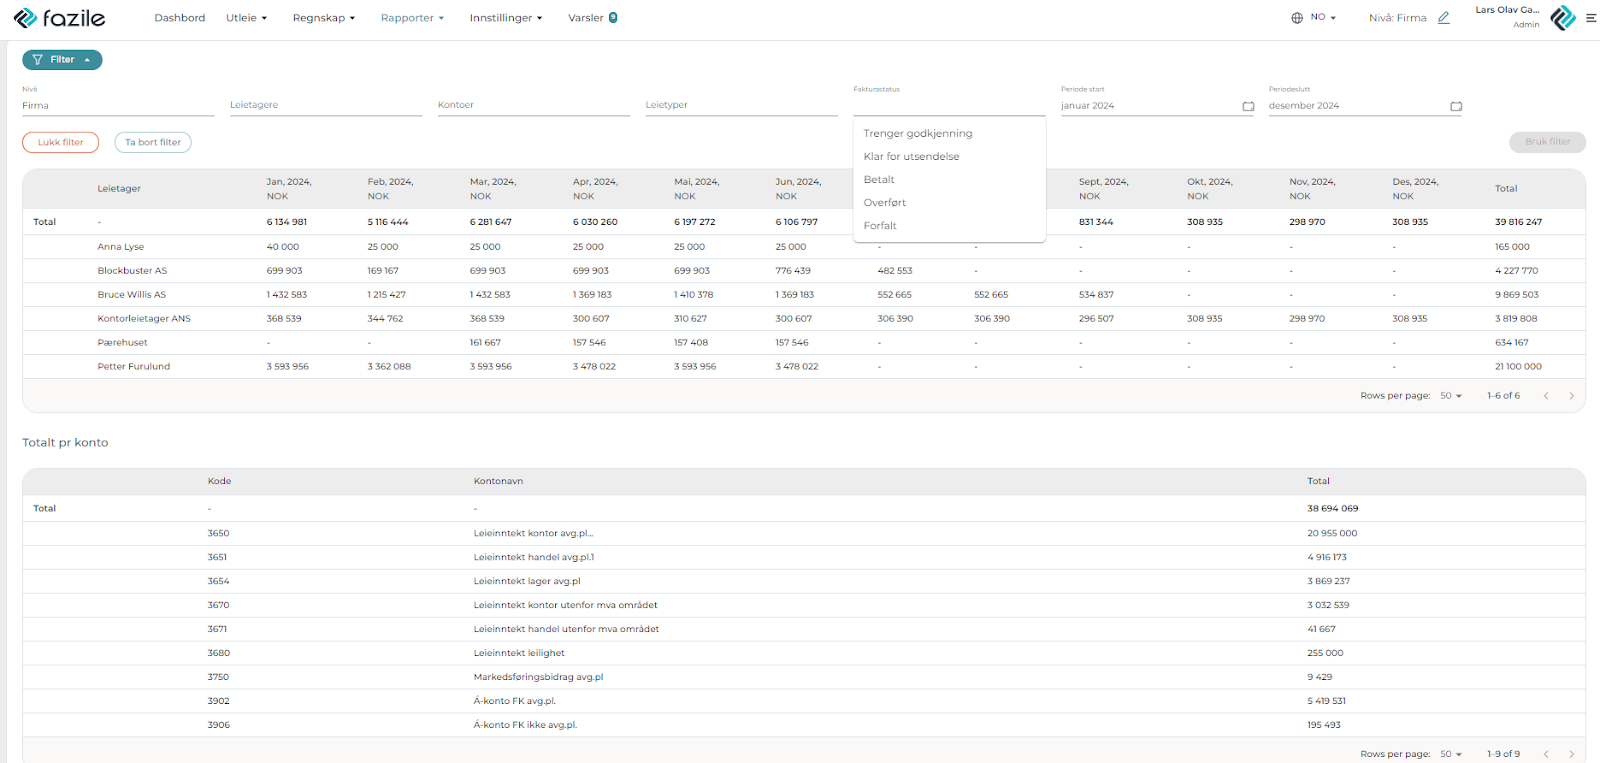Select the Kontorleietager ANS tenant row

(x=804, y=318)
